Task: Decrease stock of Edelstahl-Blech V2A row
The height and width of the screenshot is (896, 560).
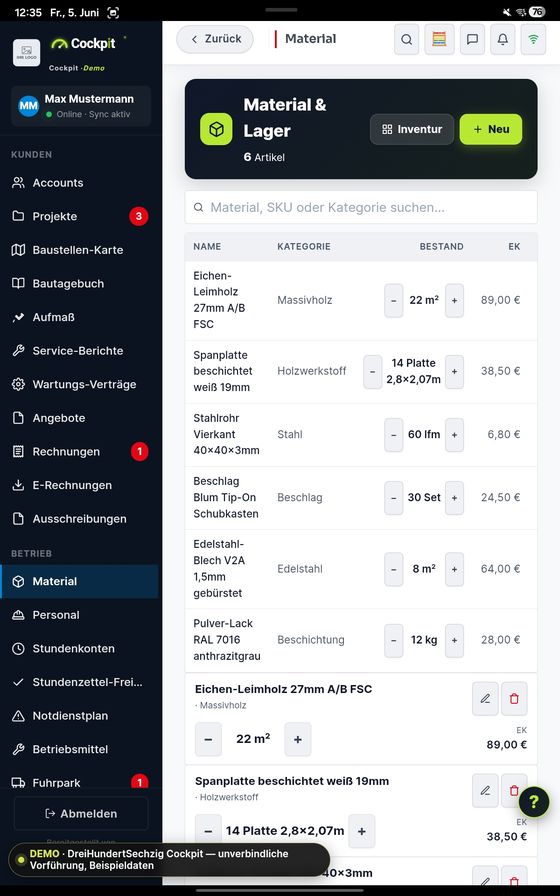Action: coord(394,569)
